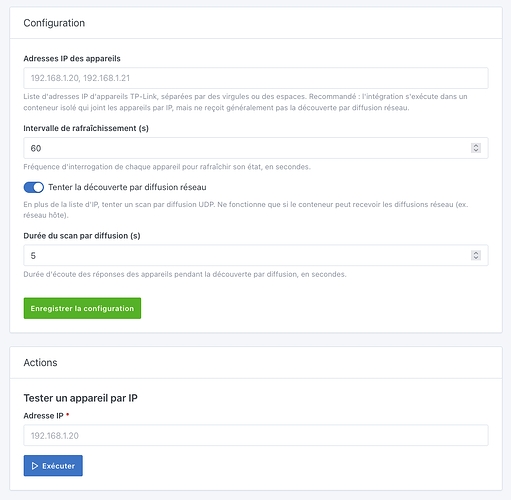Click the Actions section header
Image resolution: width=511 pixels, height=500 pixels.
40,363
